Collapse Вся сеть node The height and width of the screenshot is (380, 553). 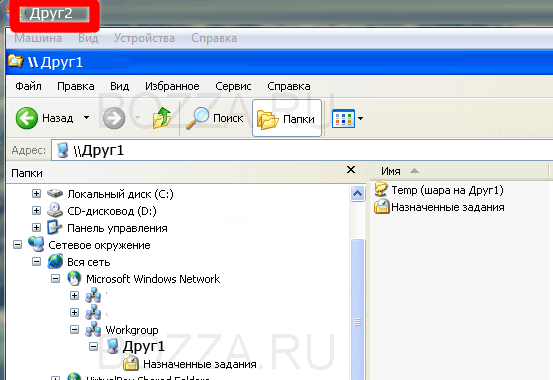[36, 261]
